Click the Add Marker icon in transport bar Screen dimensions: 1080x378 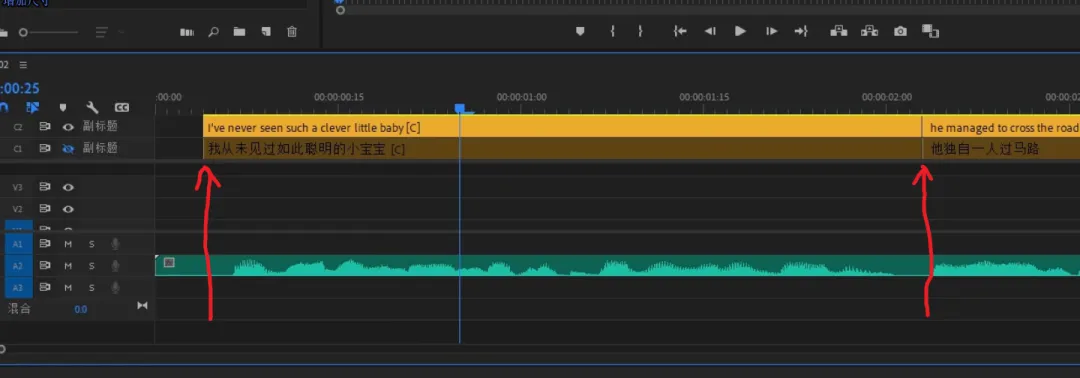pos(580,31)
